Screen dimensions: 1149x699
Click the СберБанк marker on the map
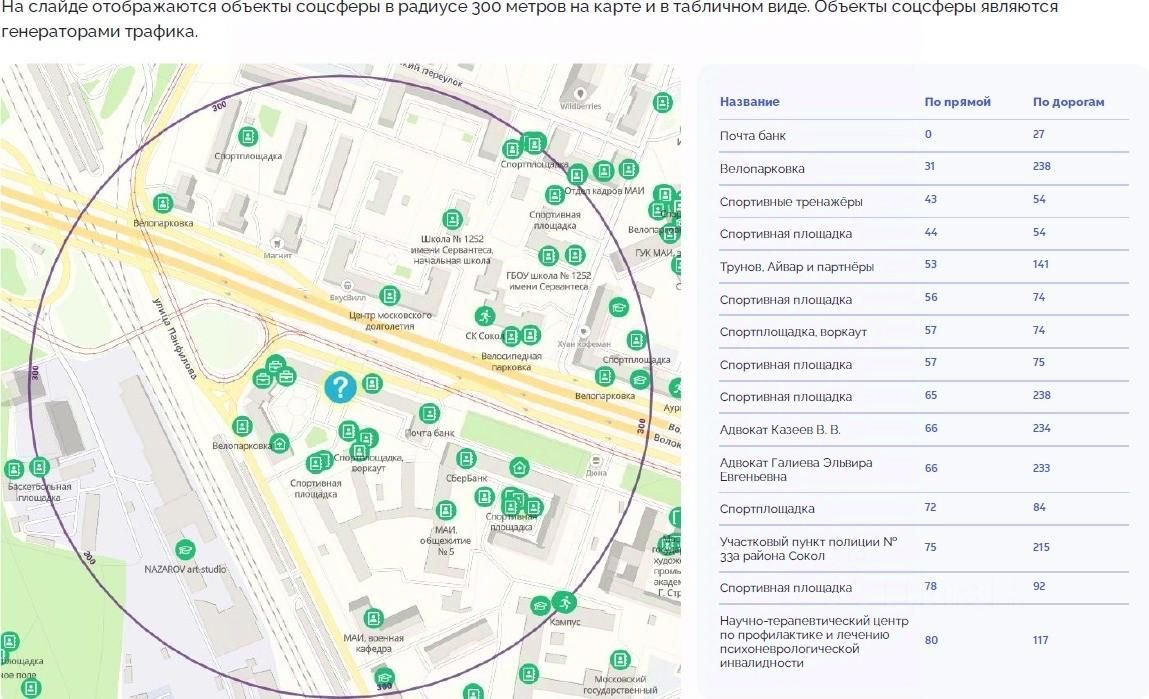tap(466, 459)
